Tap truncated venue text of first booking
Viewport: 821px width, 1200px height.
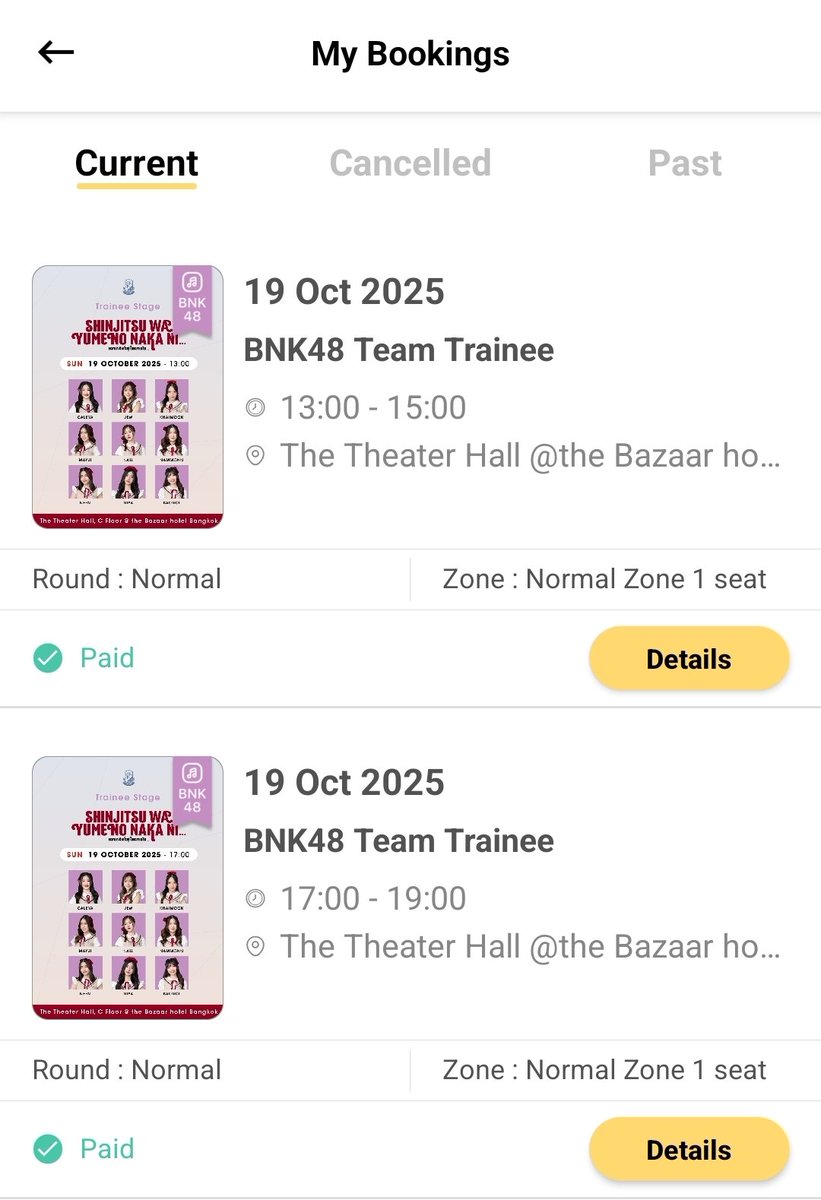(530, 456)
